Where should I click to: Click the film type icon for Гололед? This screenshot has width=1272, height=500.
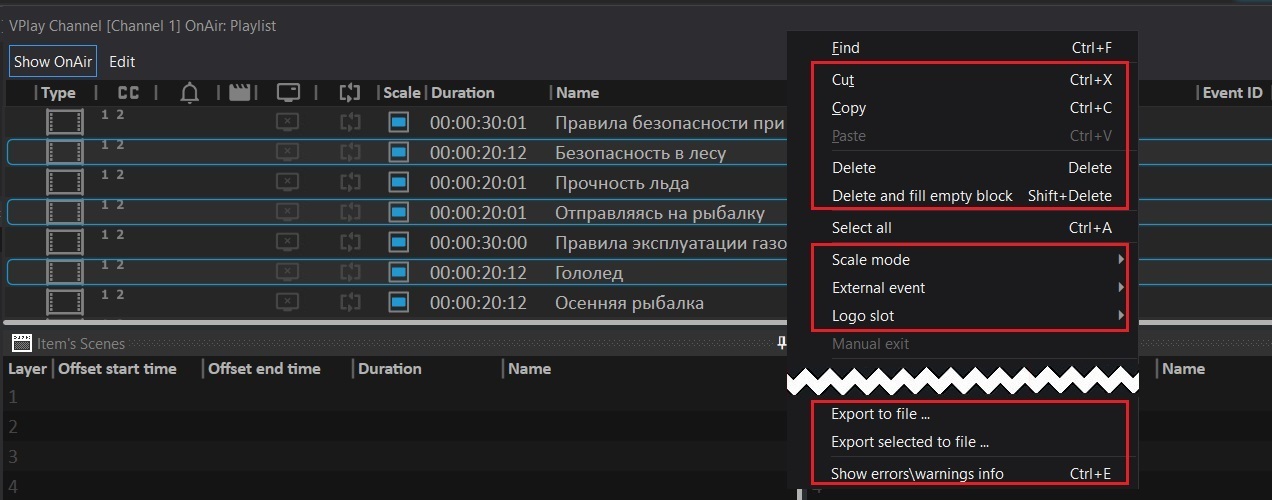65,273
